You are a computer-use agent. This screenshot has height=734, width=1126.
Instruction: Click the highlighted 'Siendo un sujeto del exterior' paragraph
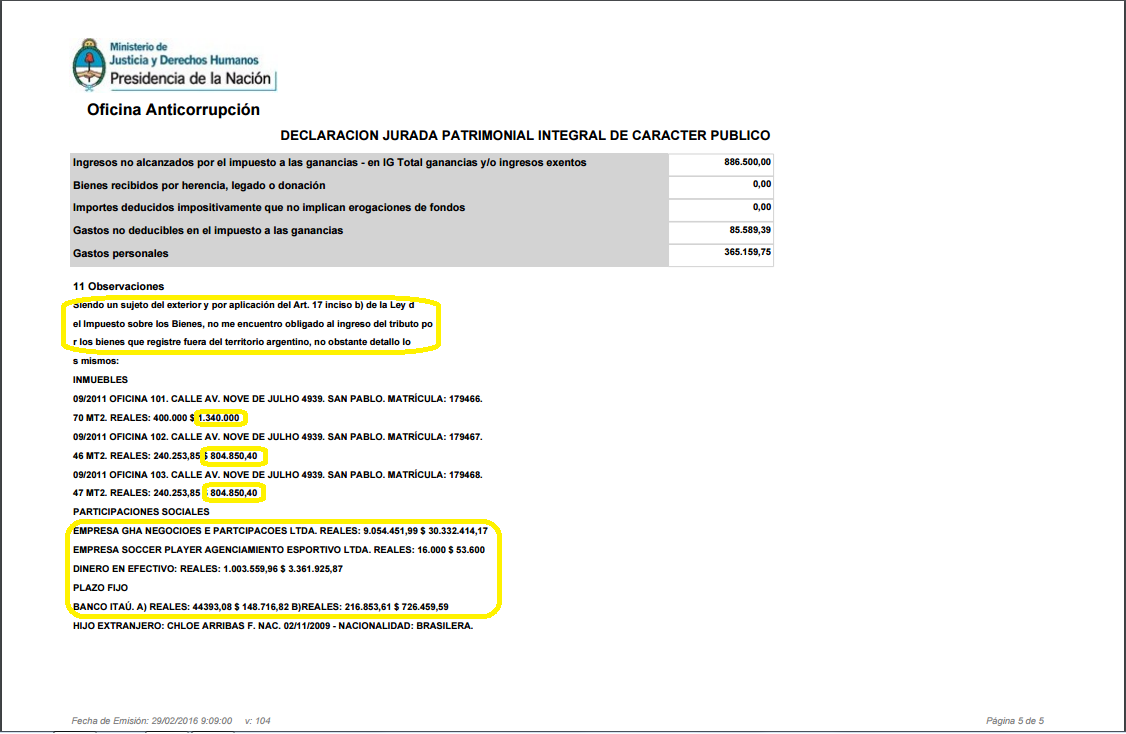tap(252, 324)
